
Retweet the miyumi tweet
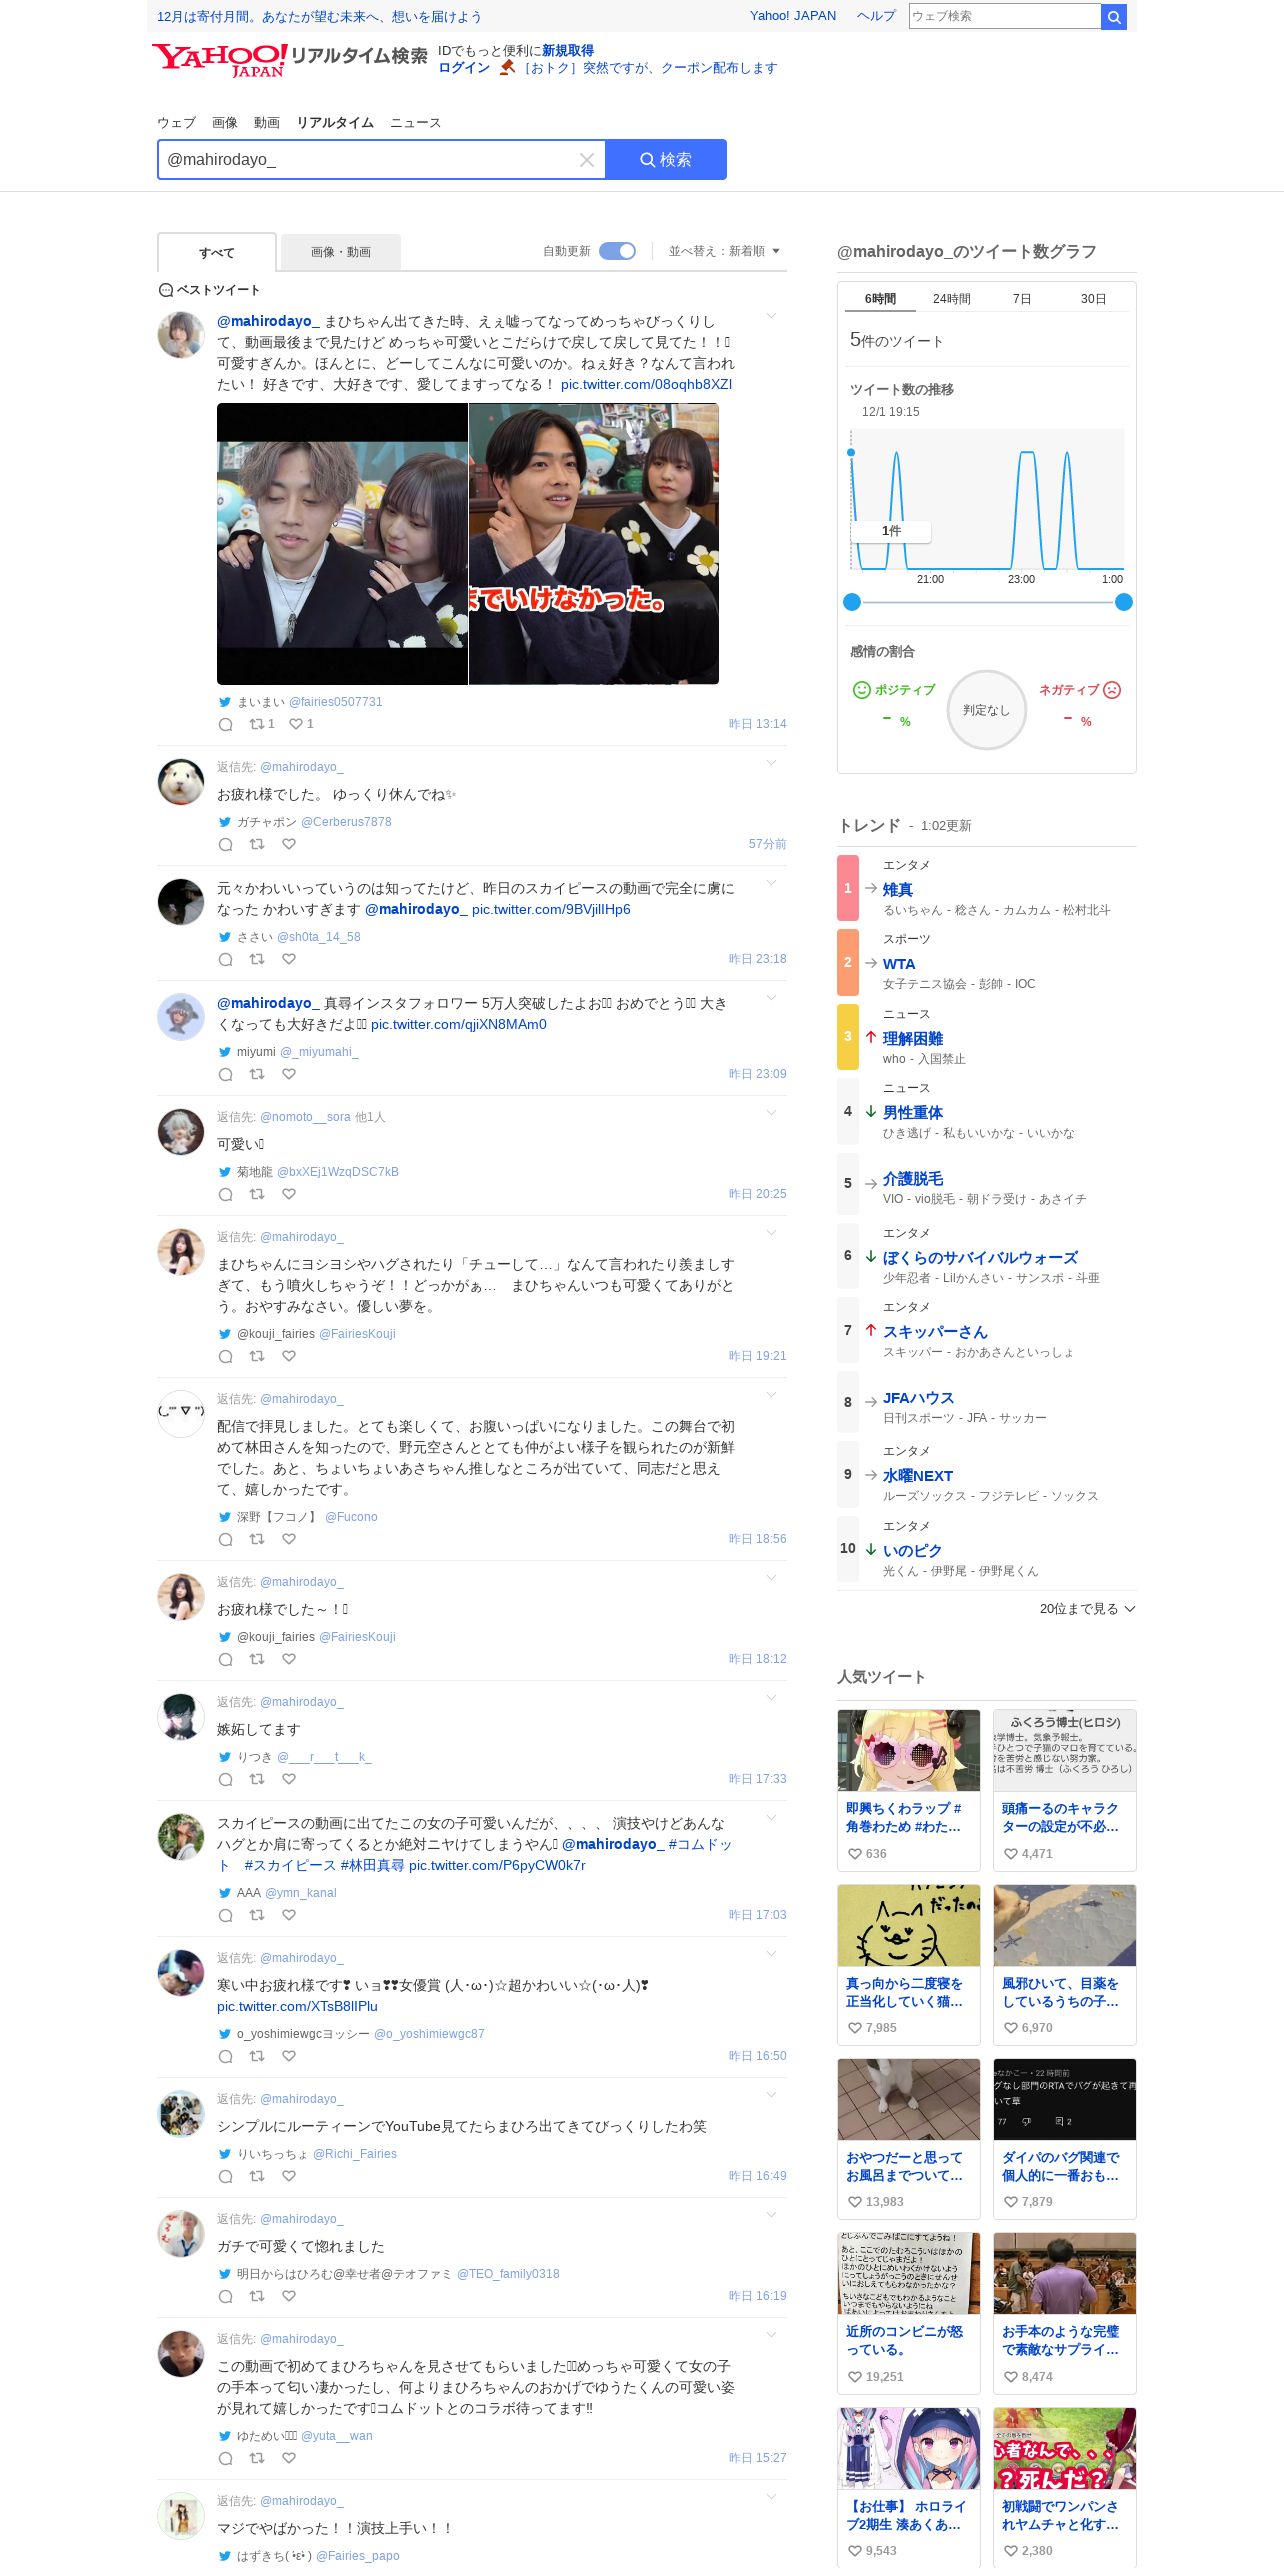coord(257,1074)
